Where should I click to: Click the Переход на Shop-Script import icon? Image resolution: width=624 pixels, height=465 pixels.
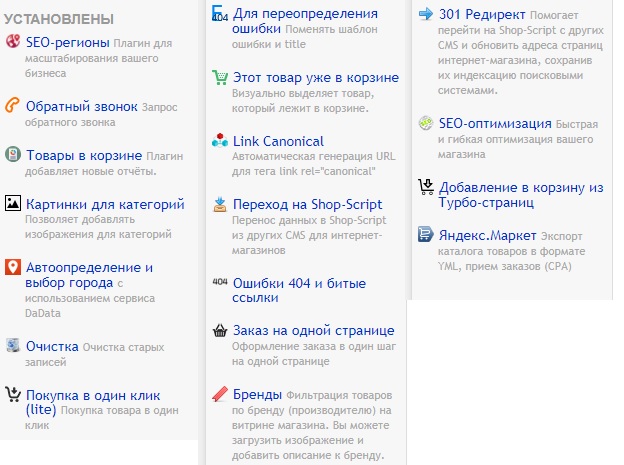220,204
